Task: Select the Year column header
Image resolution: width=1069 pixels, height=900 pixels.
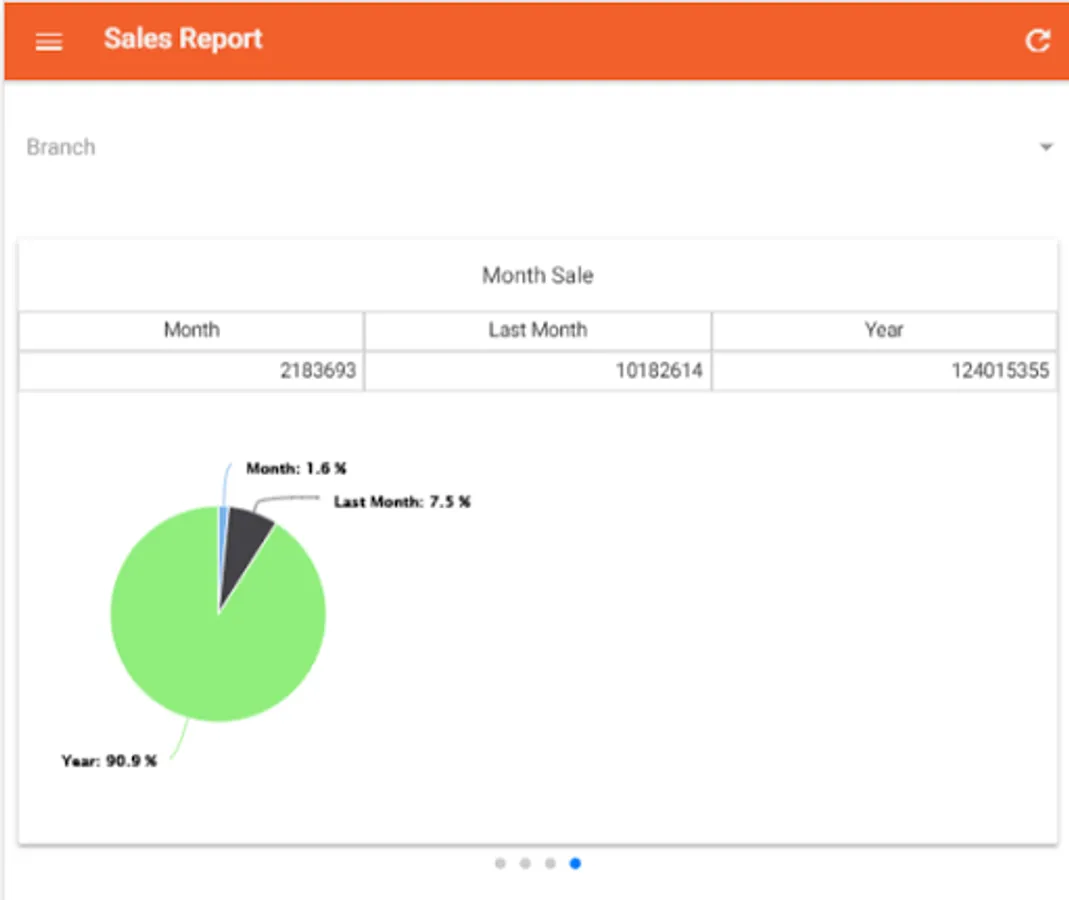Action: tap(884, 331)
